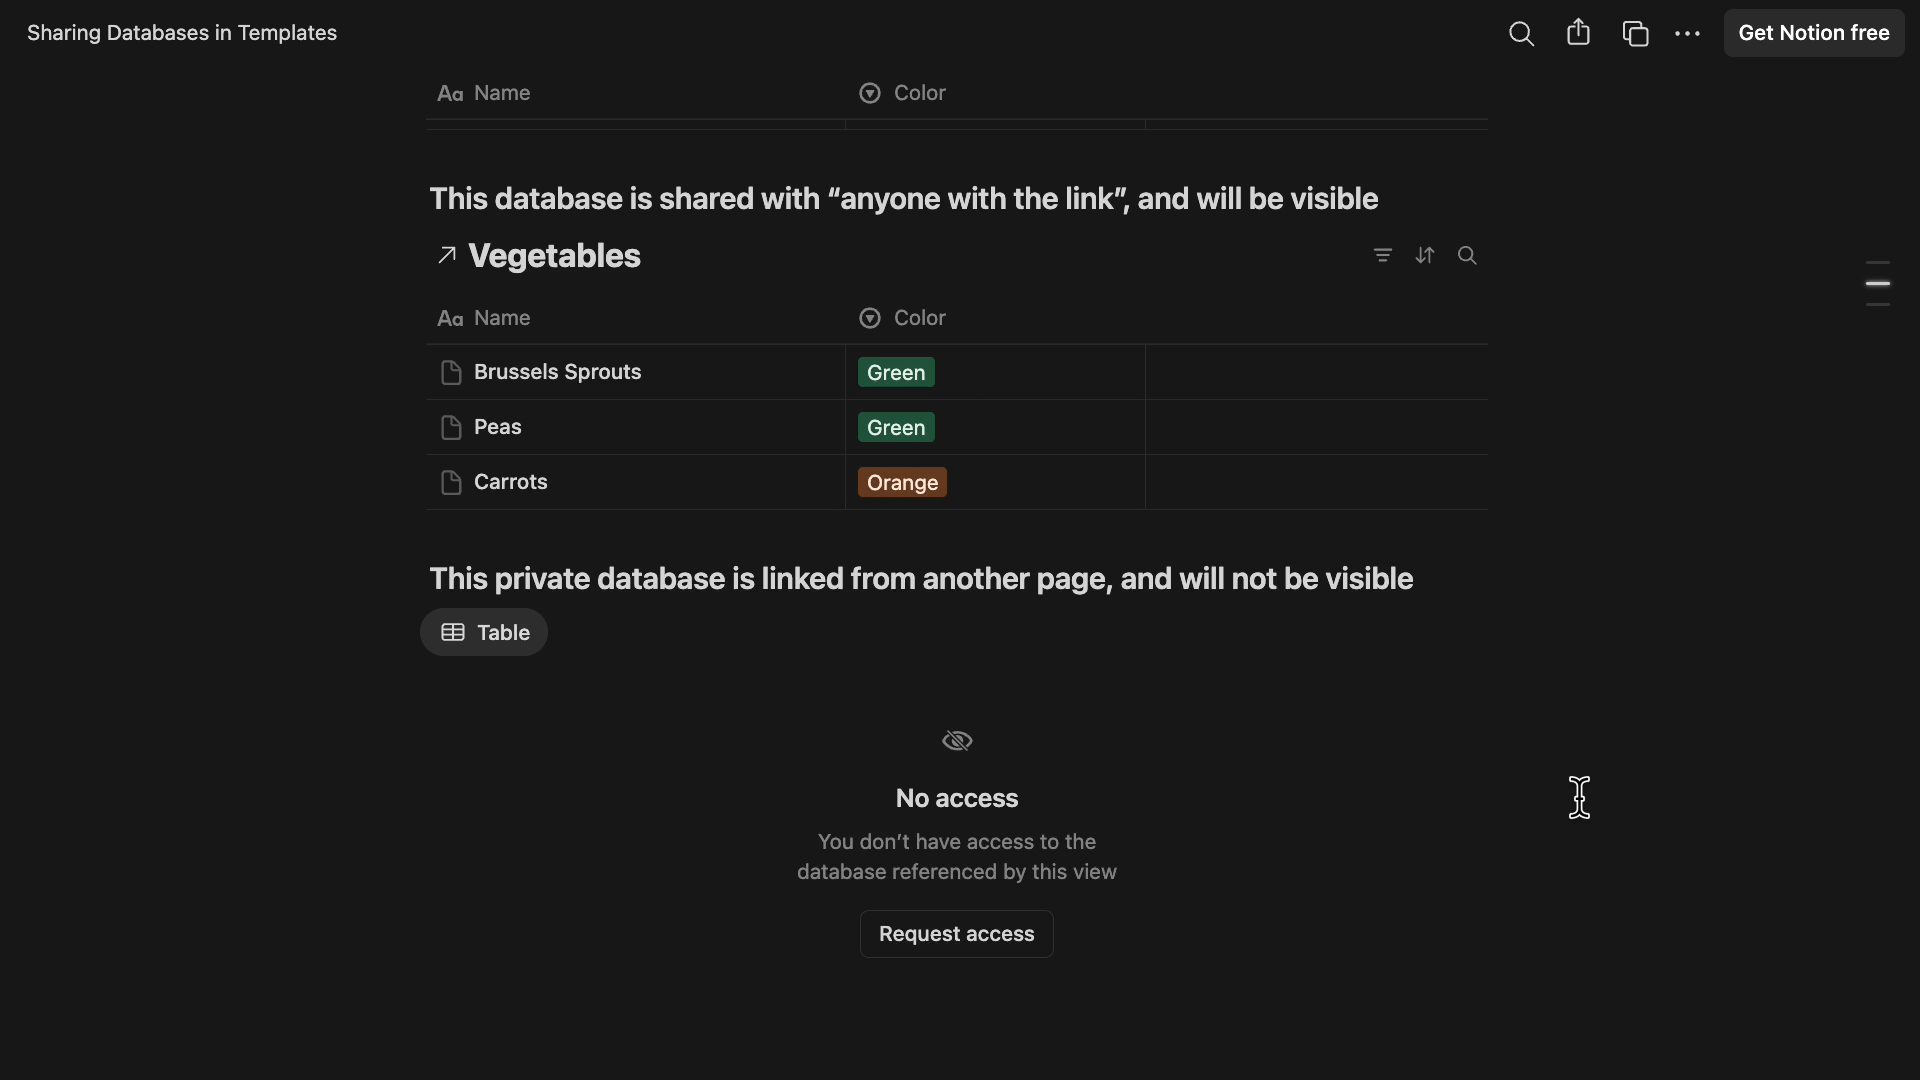
Task: Share the page using the share icon
Action: pos(1579,33)
